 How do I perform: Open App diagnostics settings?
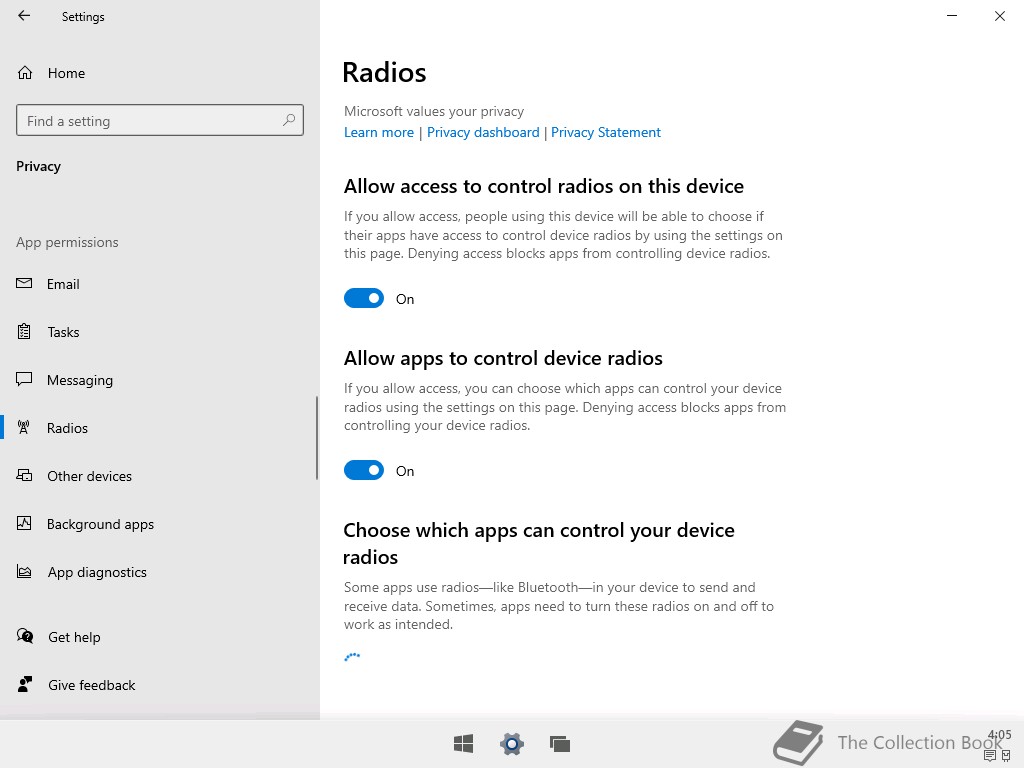[160, 571]
